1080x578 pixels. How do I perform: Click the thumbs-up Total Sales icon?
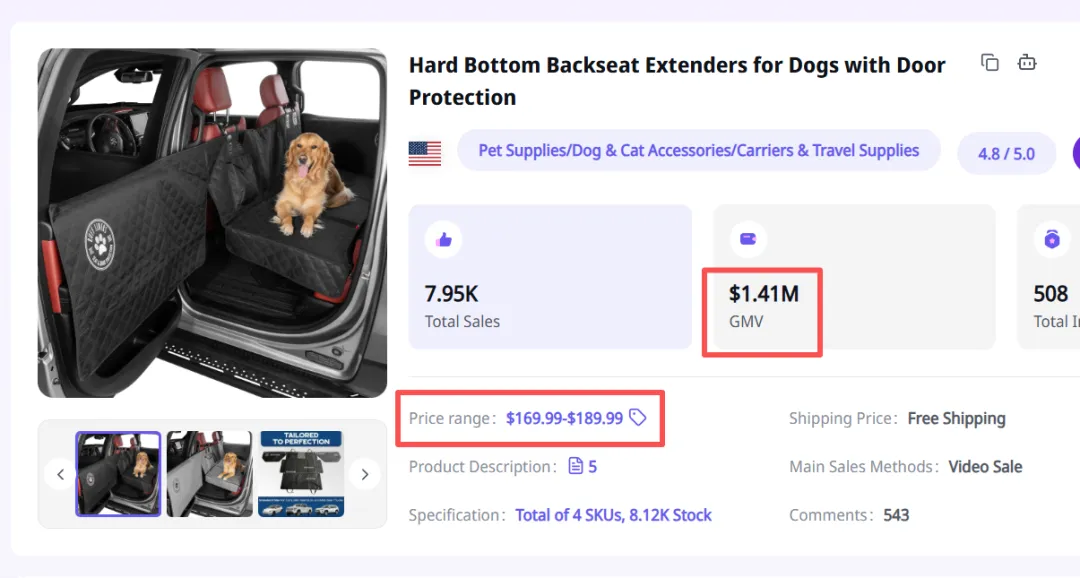[444, 240]
